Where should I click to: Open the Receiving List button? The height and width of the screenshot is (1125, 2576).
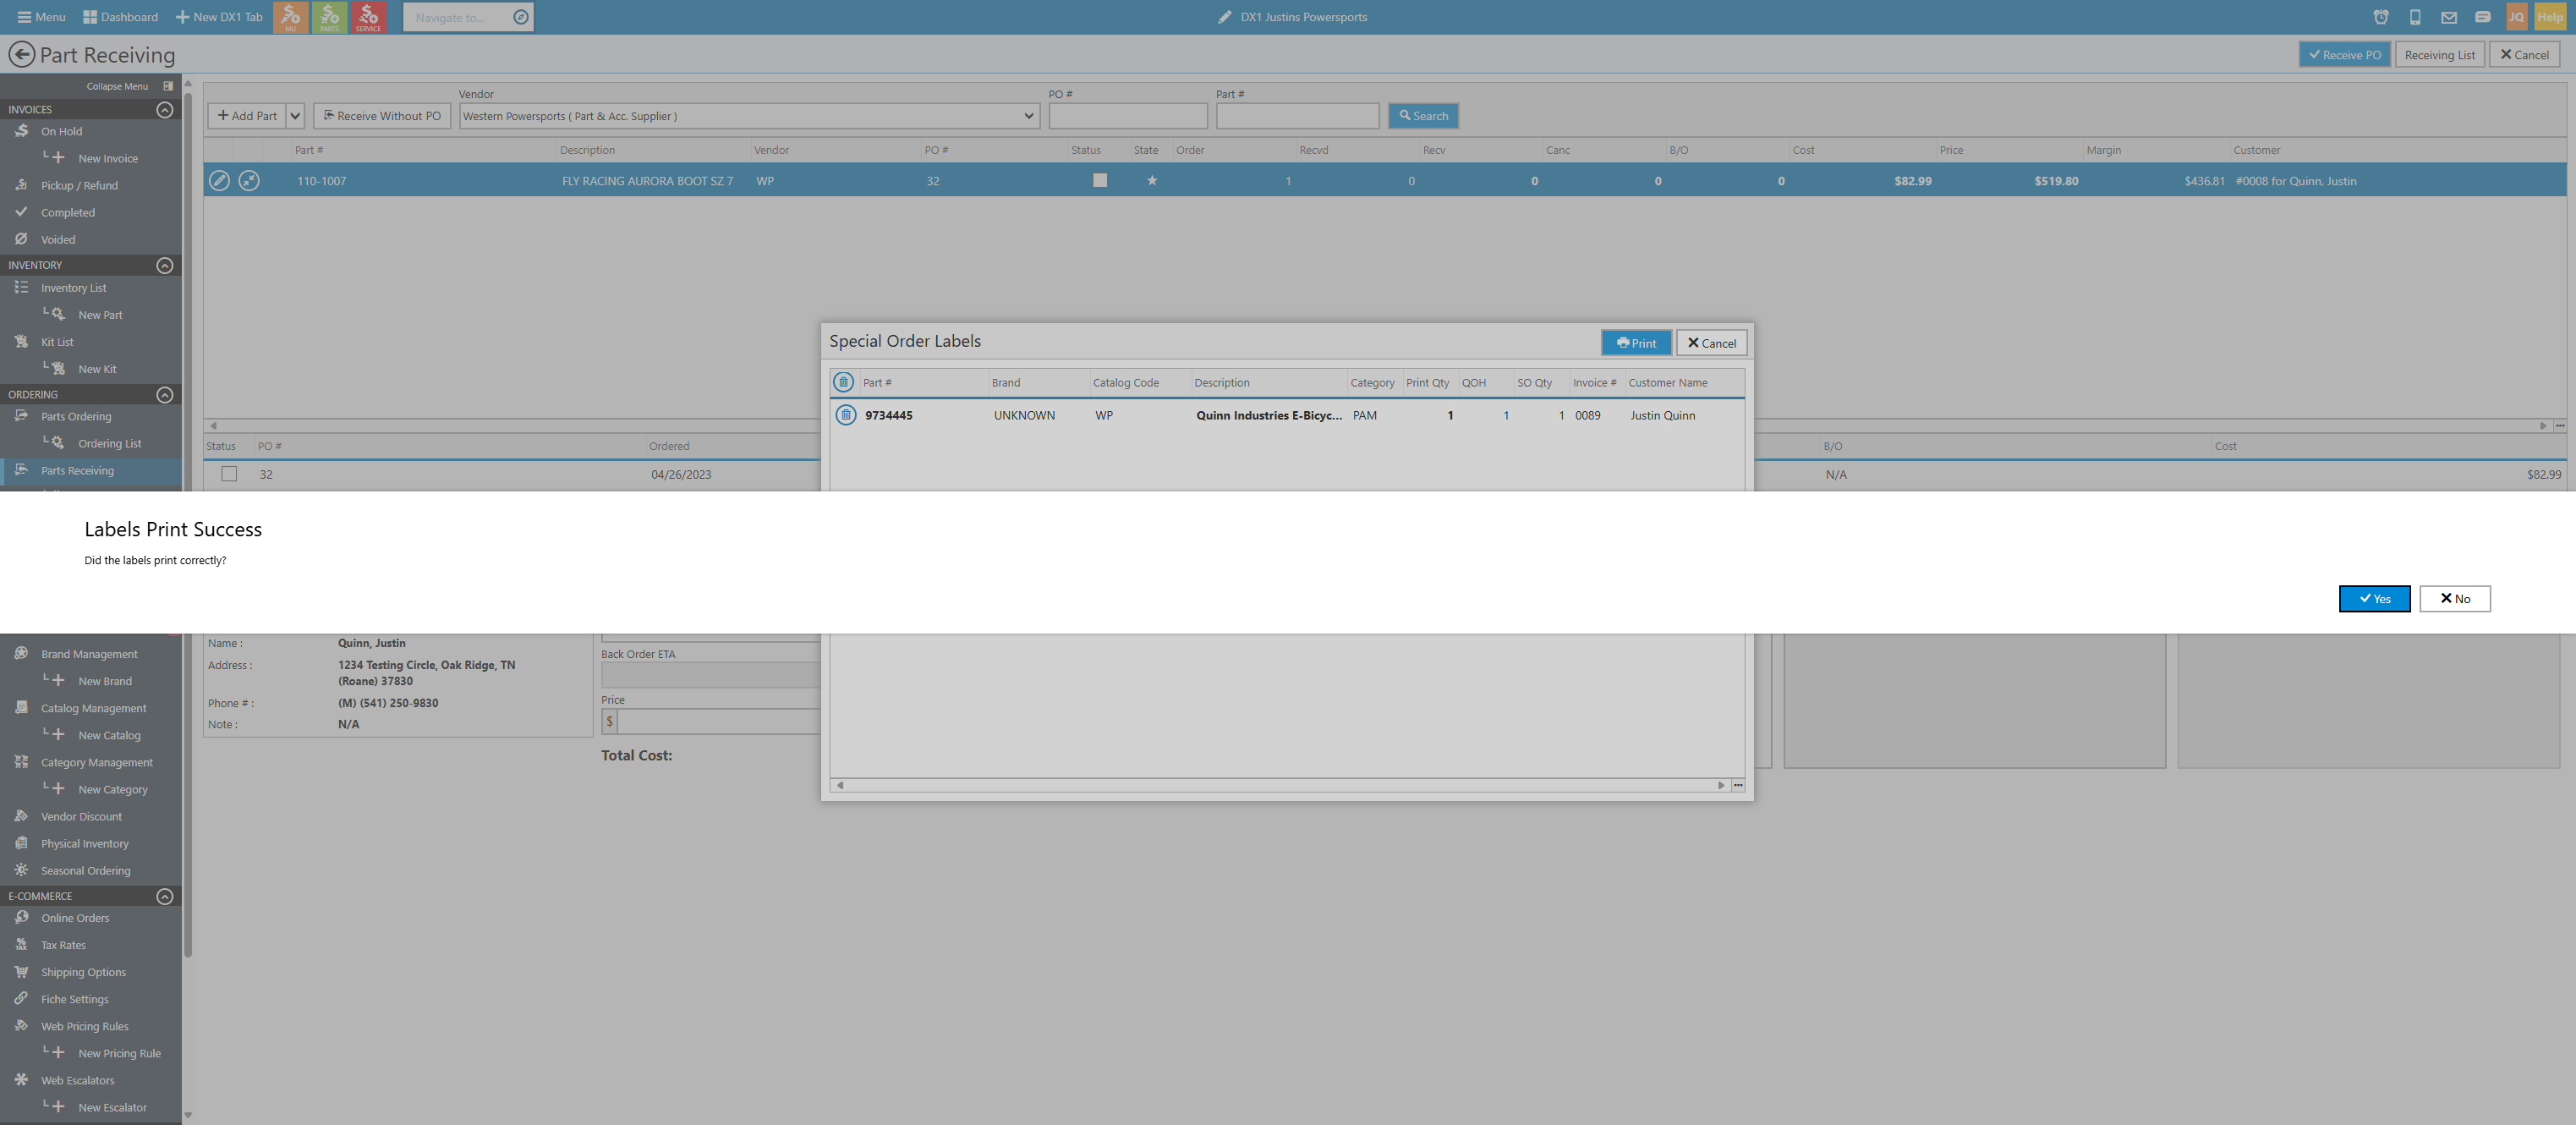click(2440, 55)
